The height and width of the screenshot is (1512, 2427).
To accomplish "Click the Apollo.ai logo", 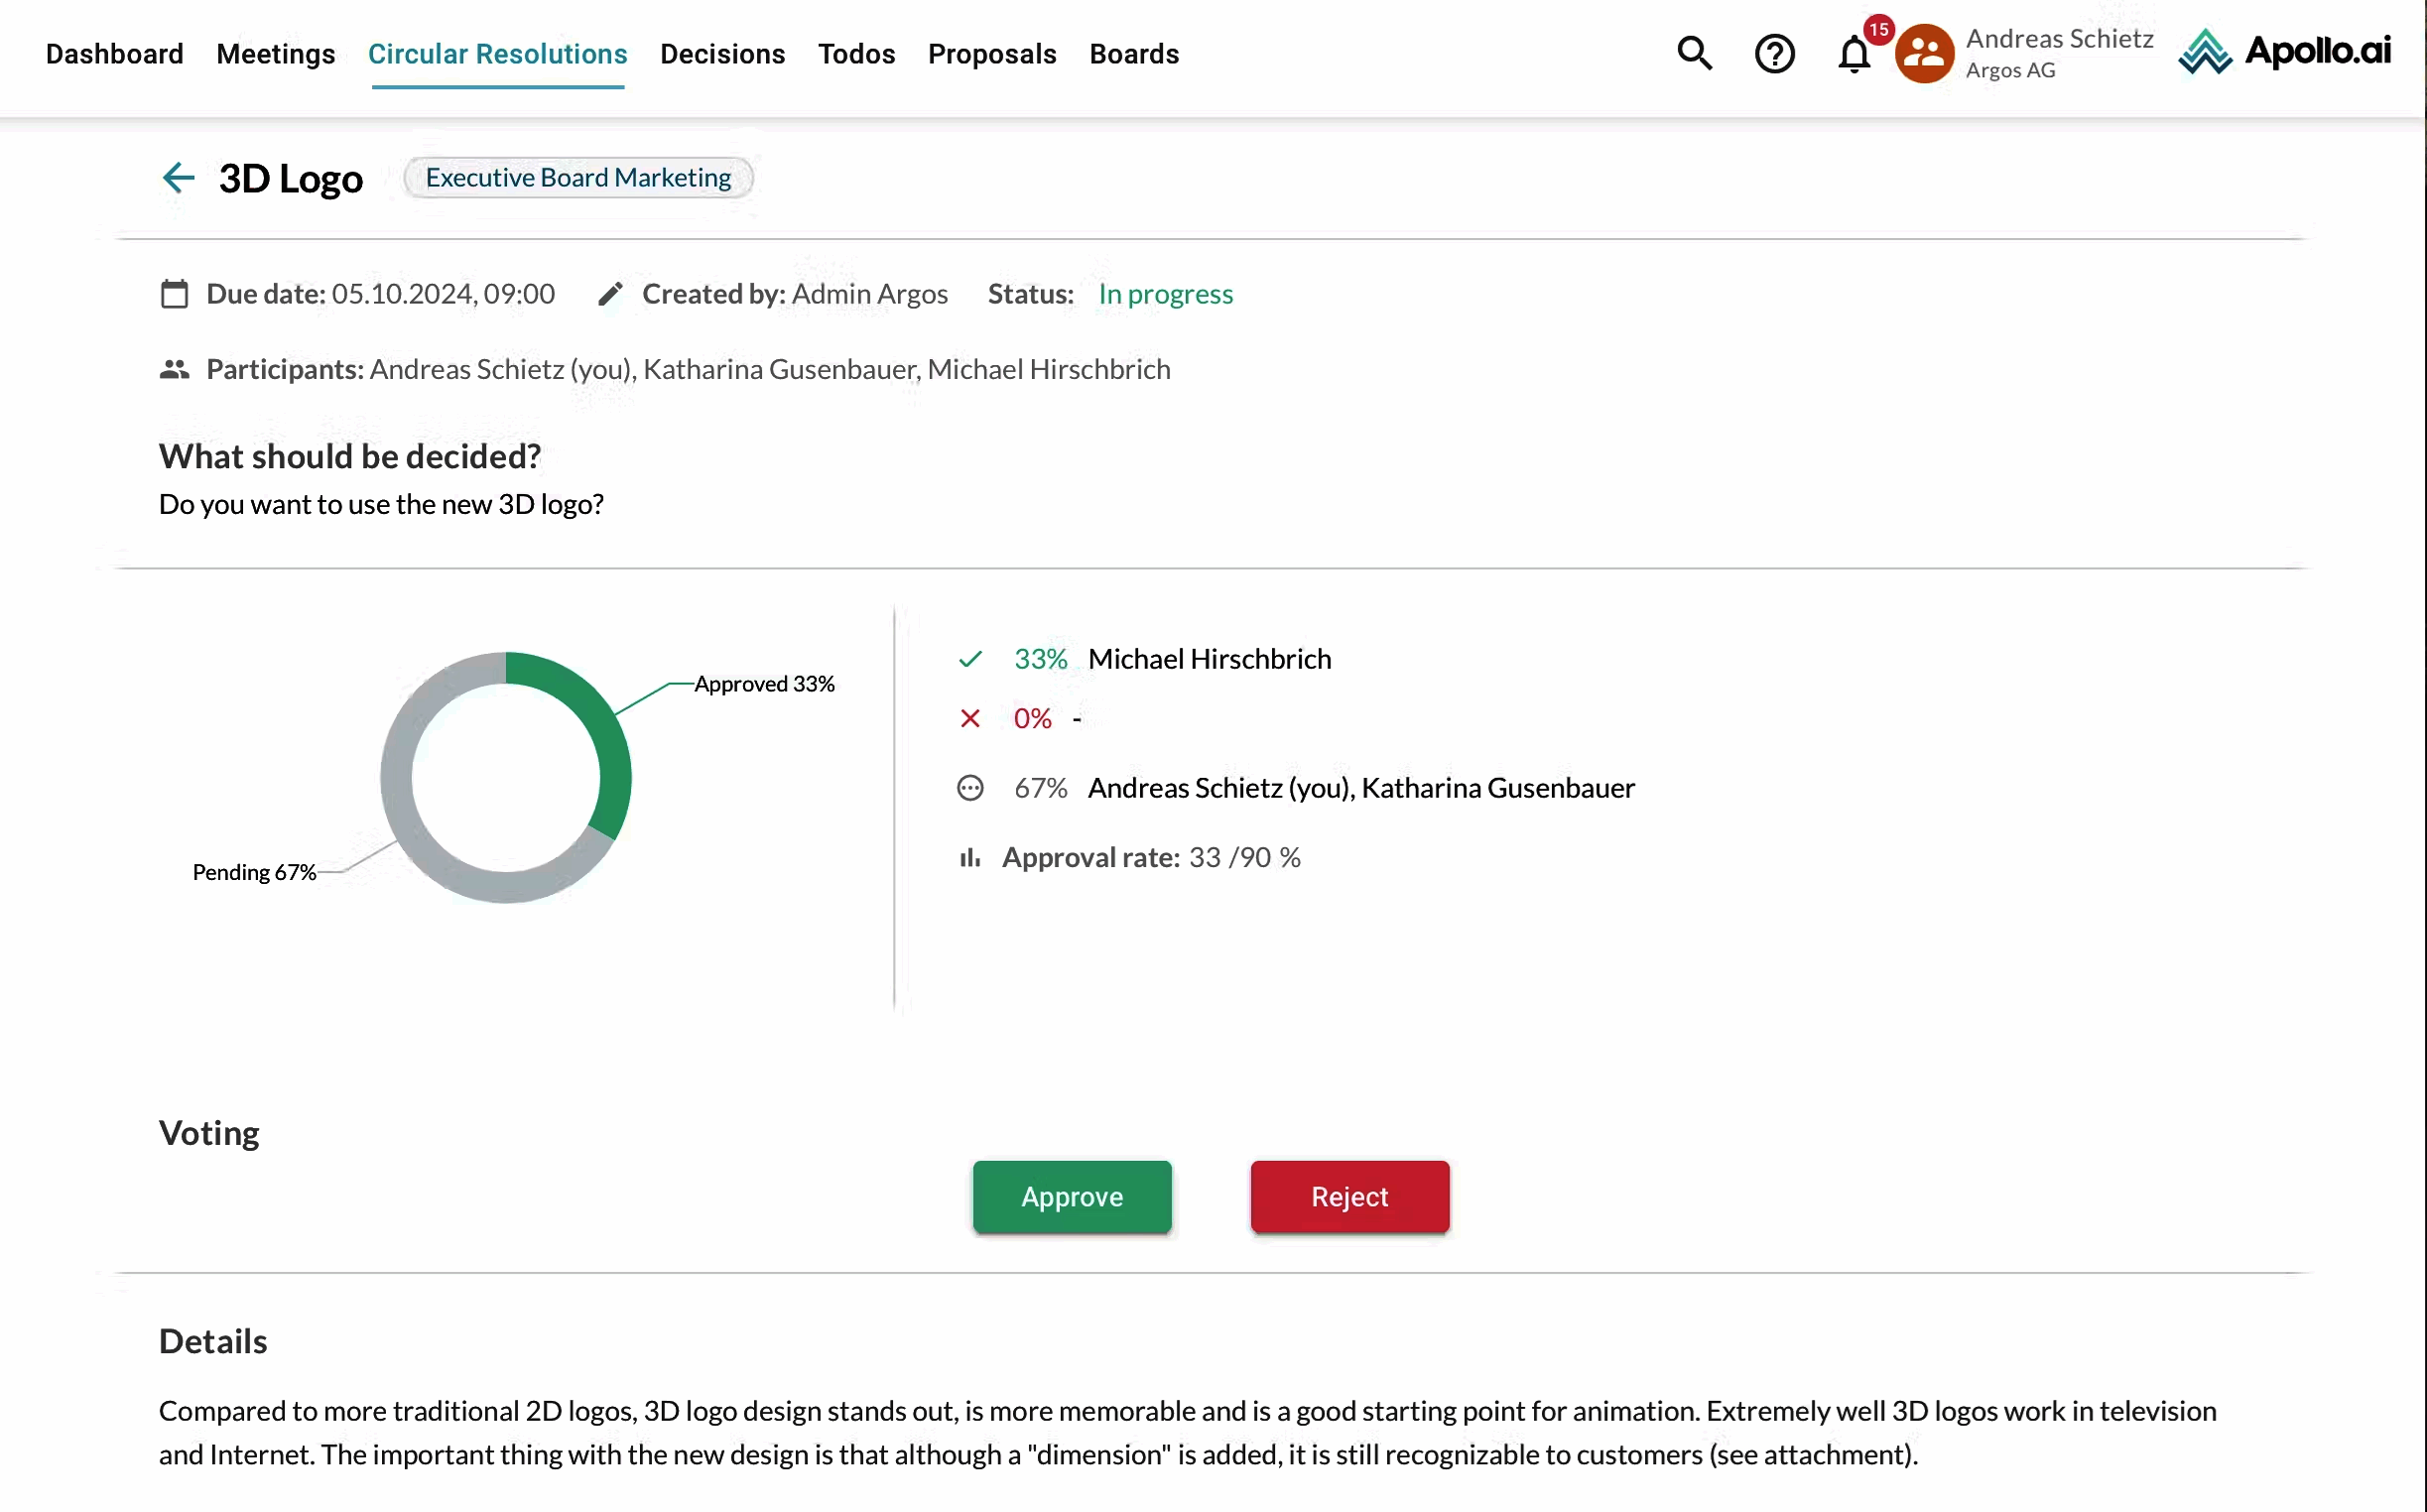I will click(2286, 52).
